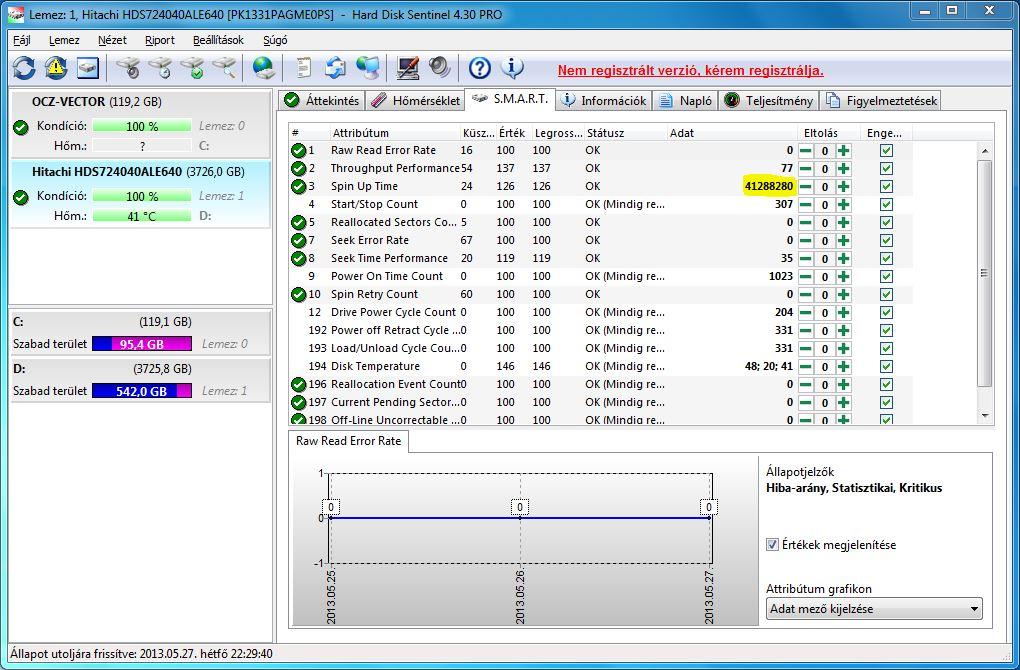Click the disk with speaker test icon
The width and height of the screenshot is (1020, 670).
tap(128, 68)
